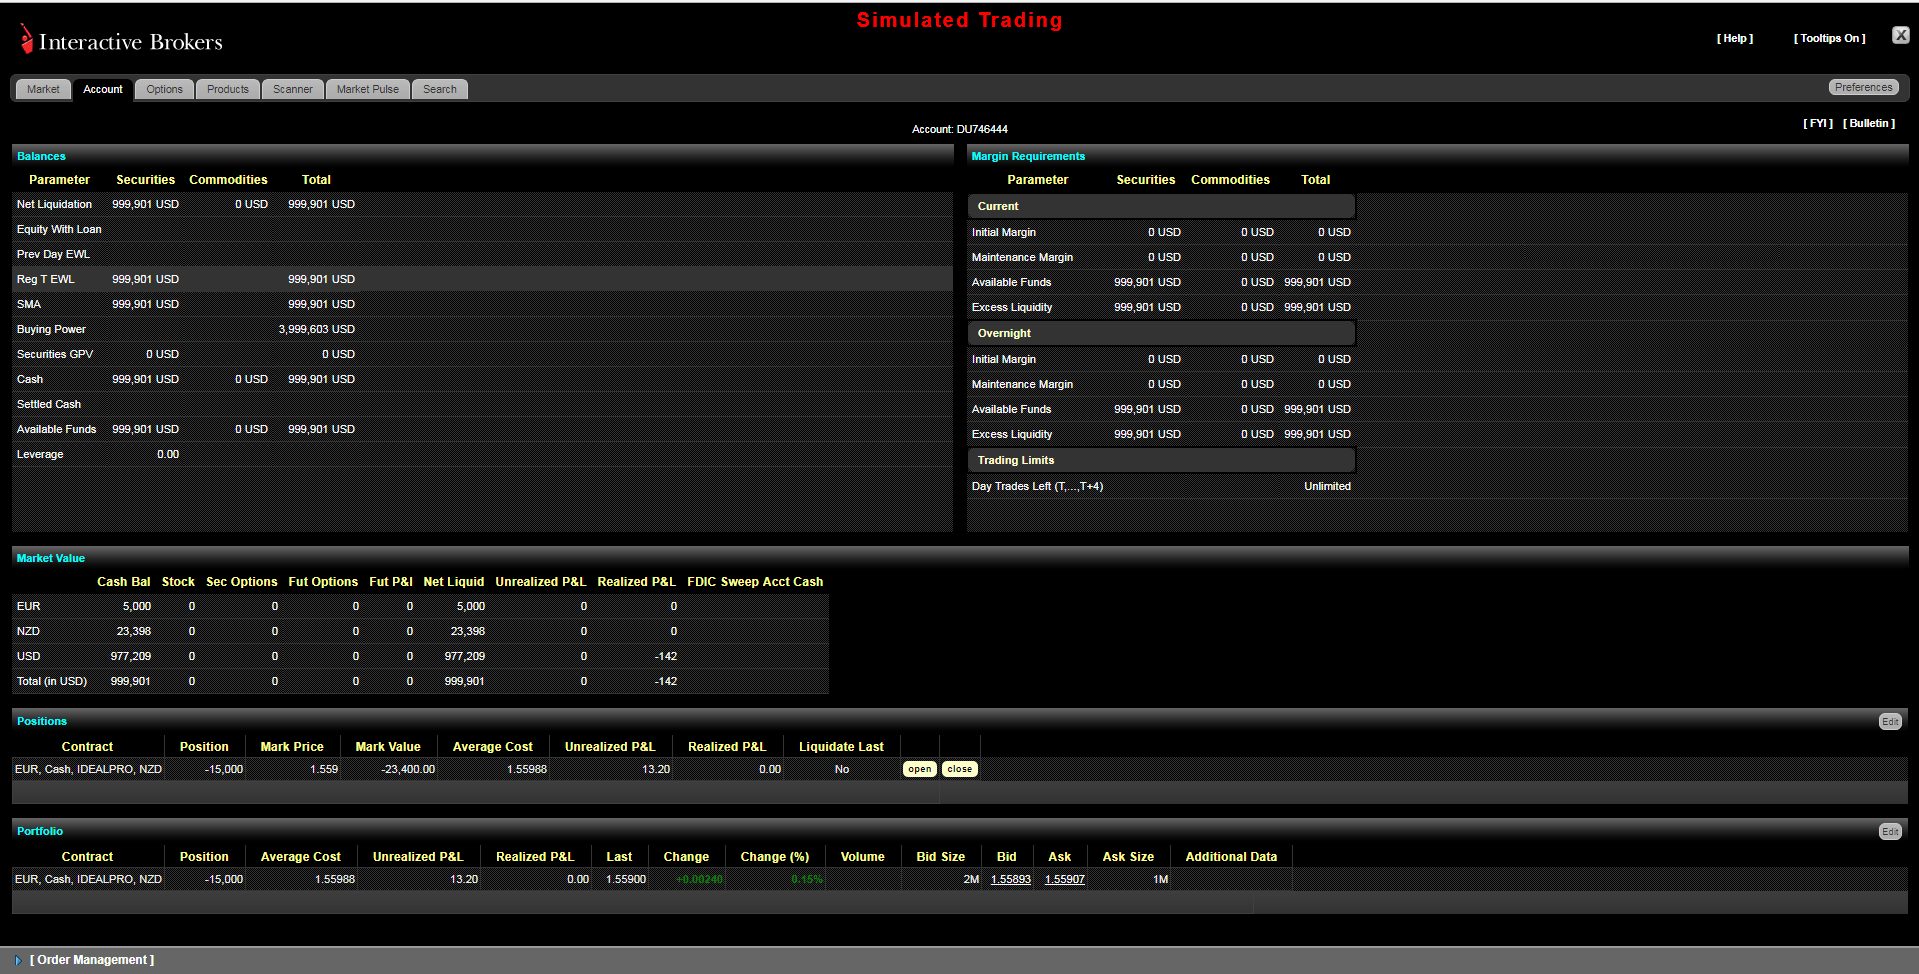Select the Net Liquidation row label
Screen dimensions: 1919x974
pyautogui.click(x=54, y=204)
